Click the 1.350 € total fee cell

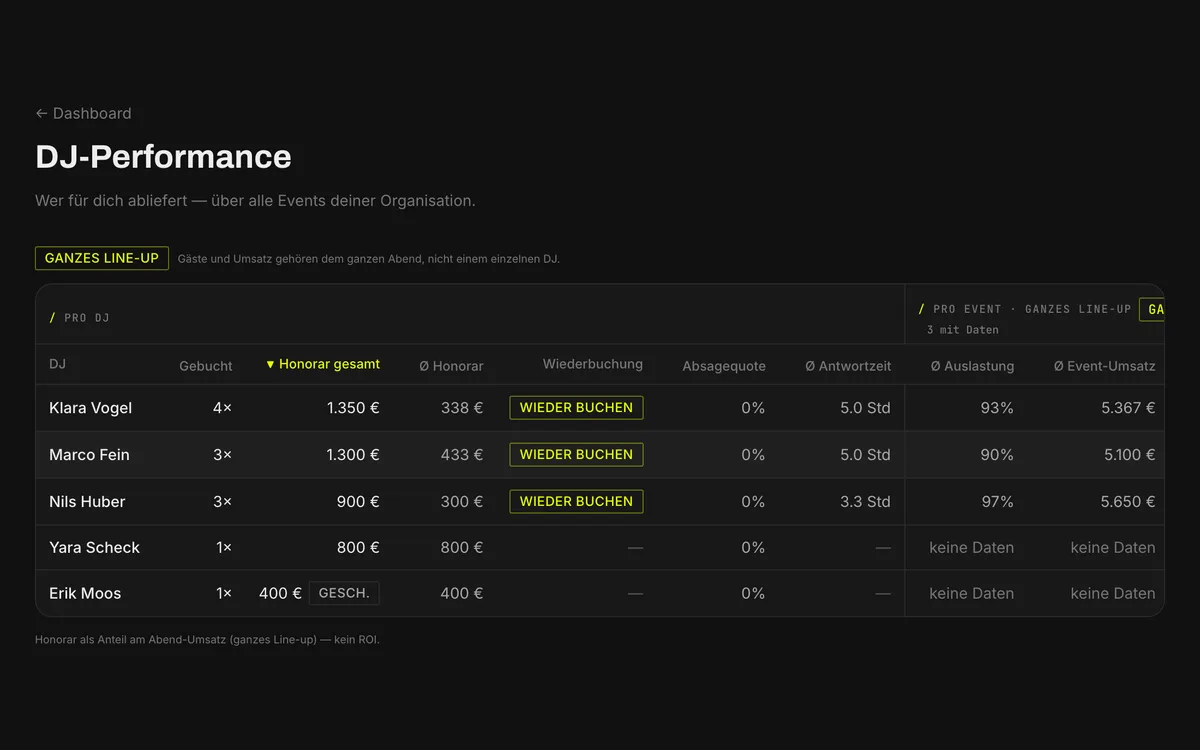pyautogui.click(x=353, y=408)
